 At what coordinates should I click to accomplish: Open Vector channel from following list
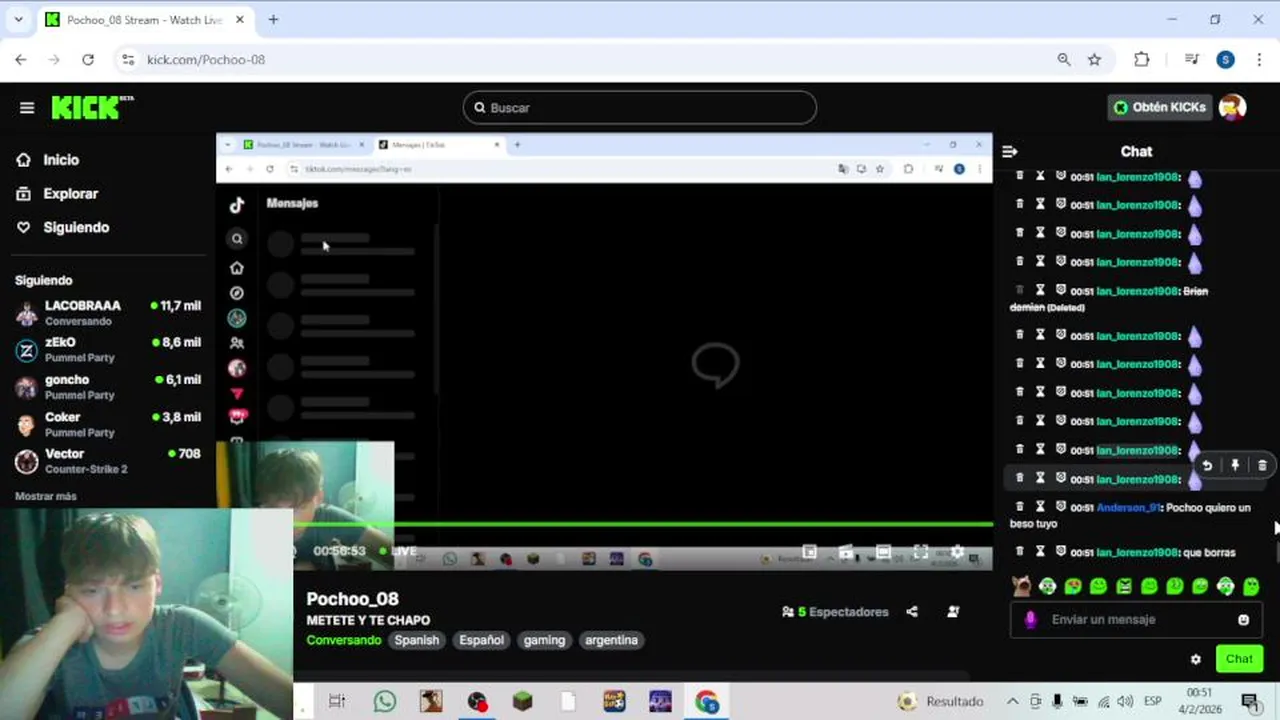pyautogui.click(x=108, y=461)
